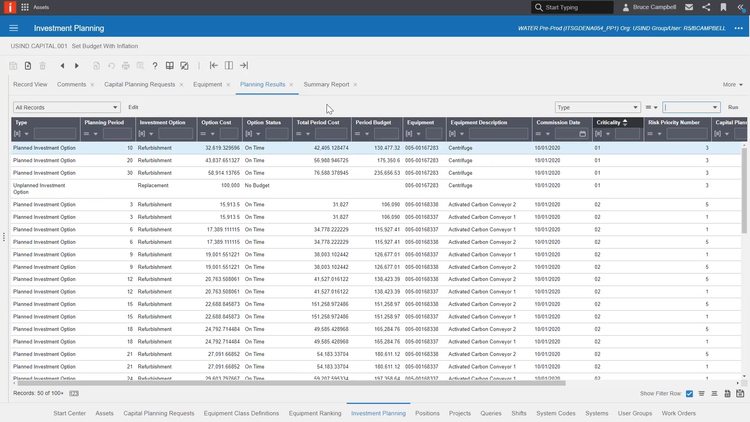Viewport: 750px width, 422px height.
Task: Click the No Budget status cell
Action: click(x=257, y=185)
